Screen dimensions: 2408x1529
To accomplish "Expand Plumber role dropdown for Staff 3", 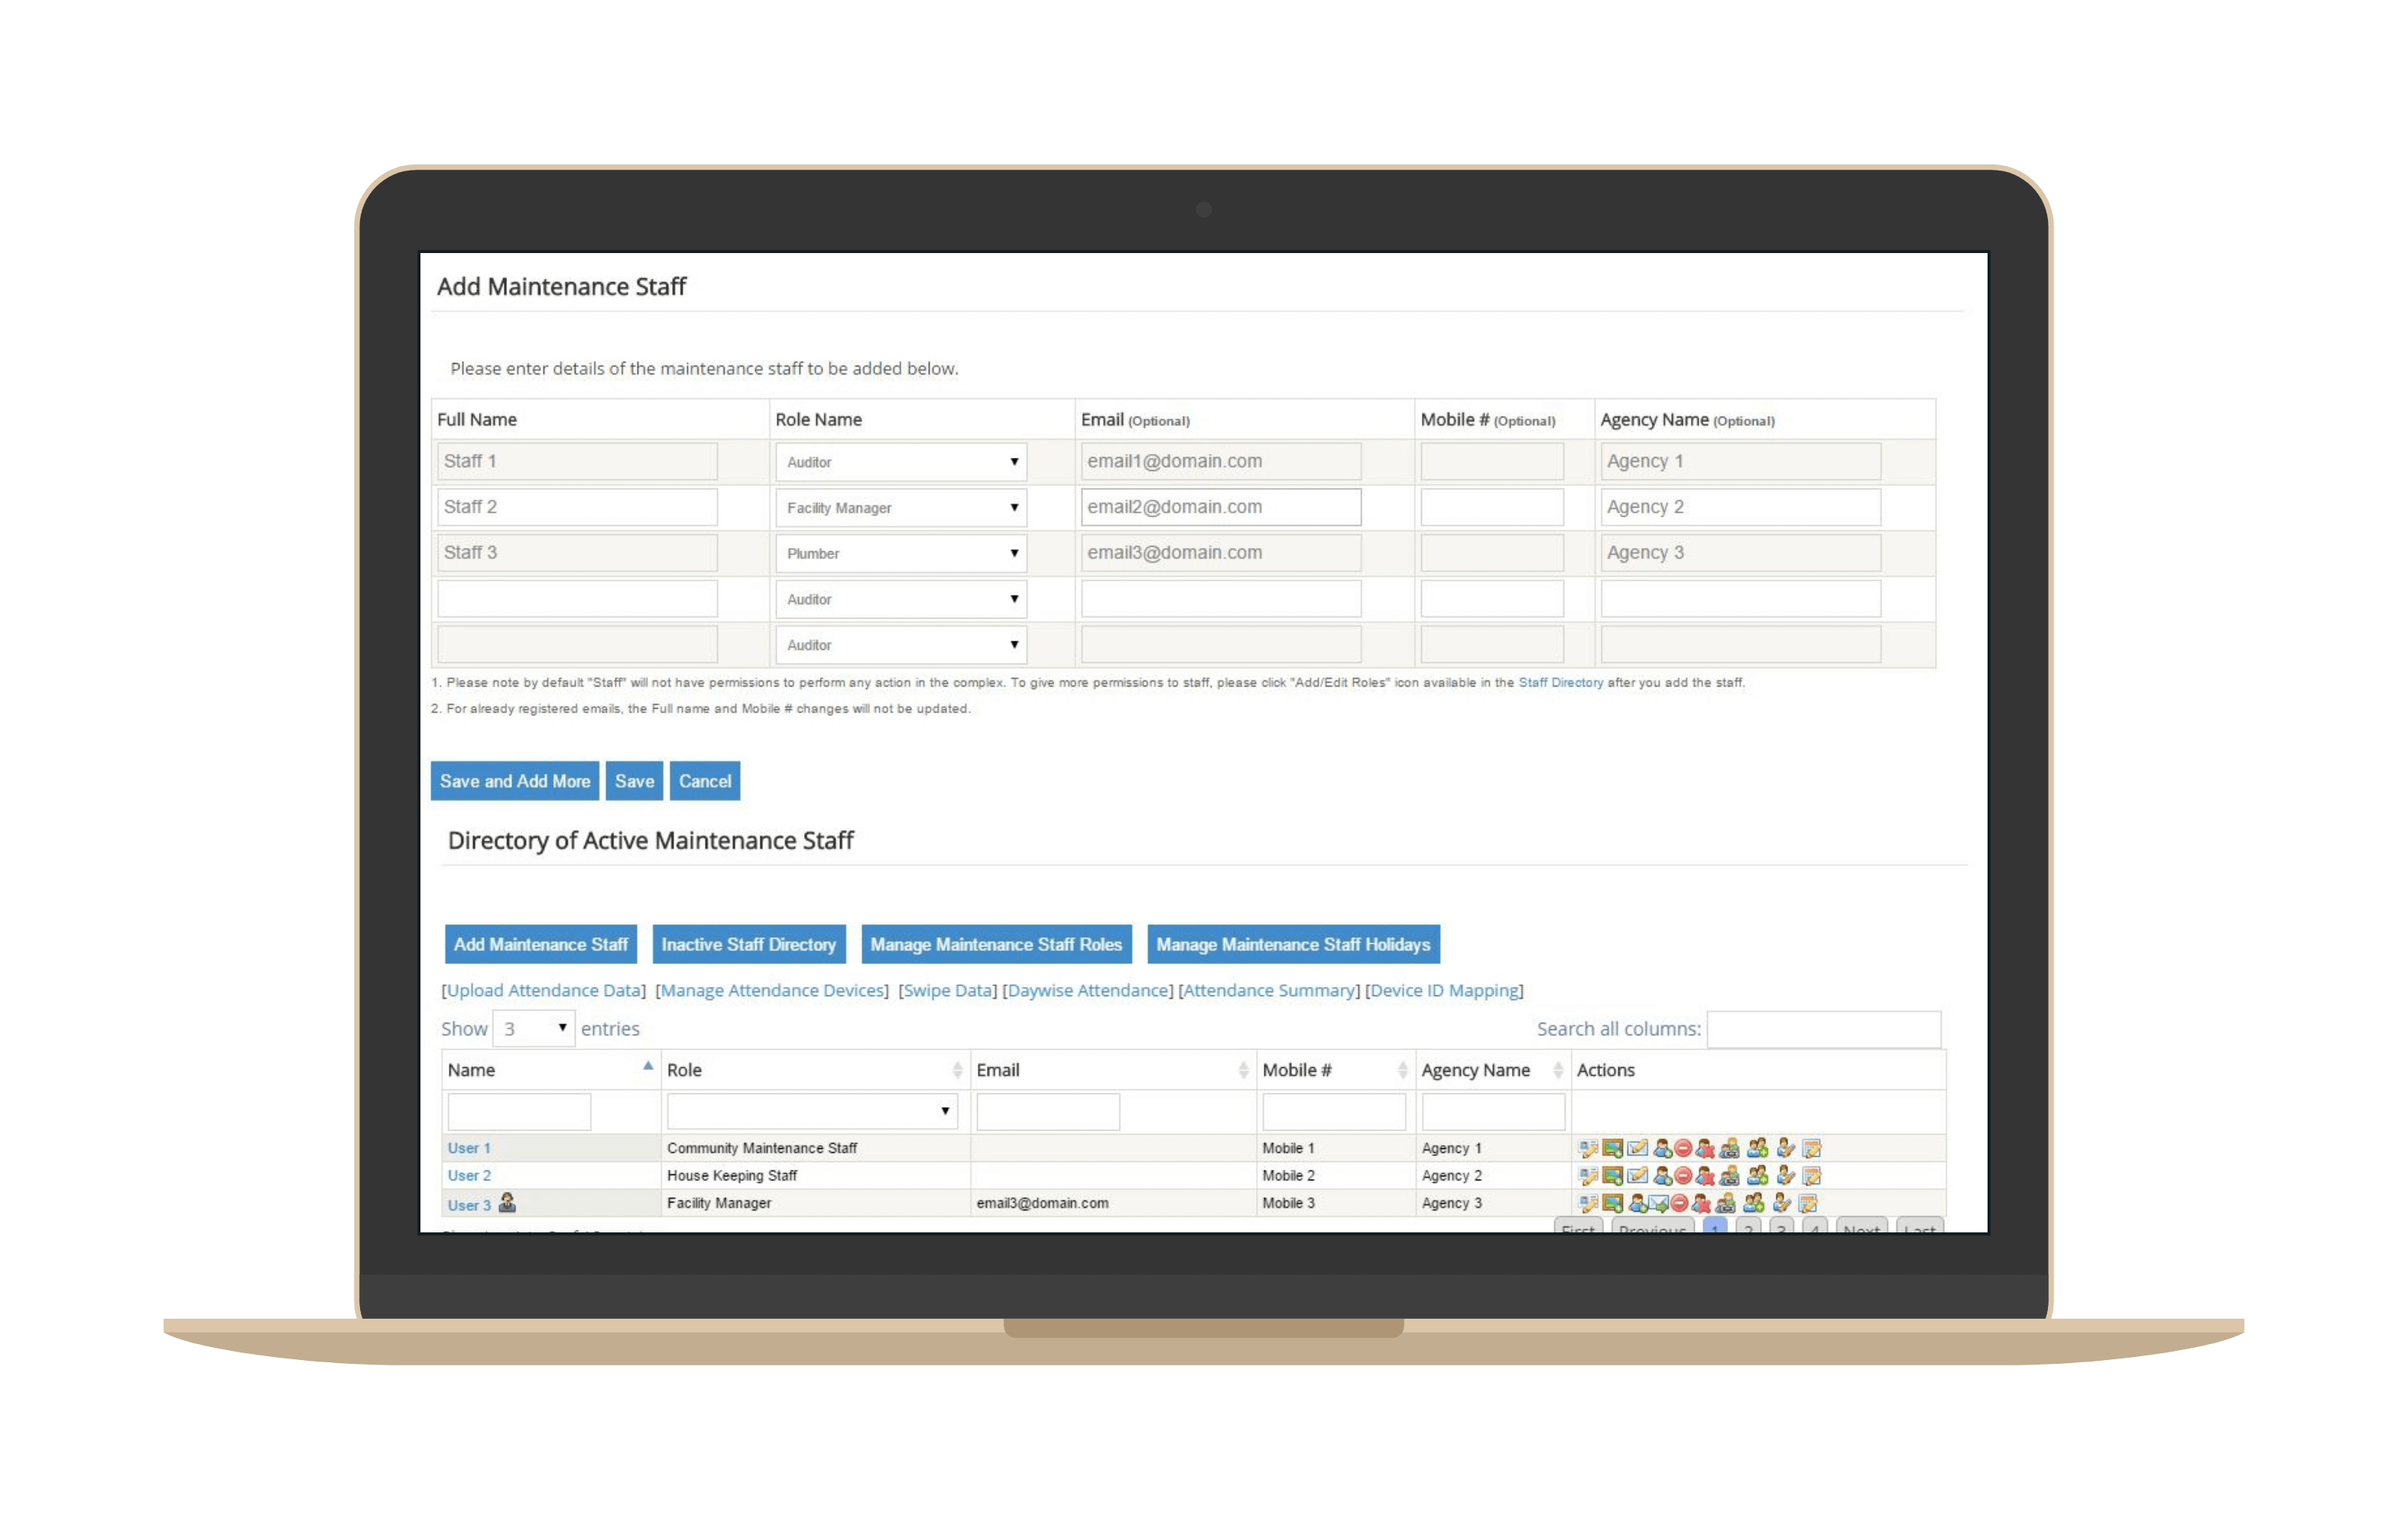I will click(x=900, y=553).
